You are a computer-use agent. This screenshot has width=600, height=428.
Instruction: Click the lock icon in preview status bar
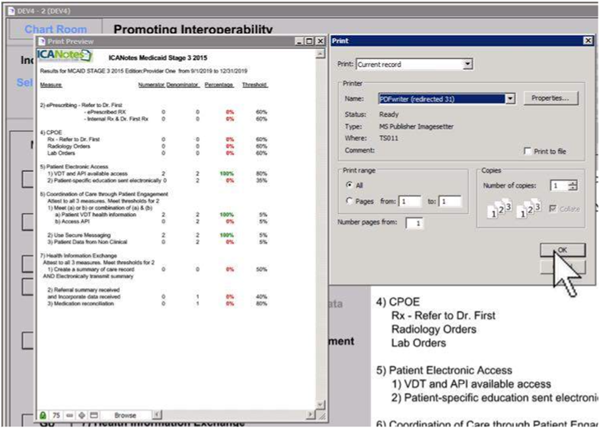tap(44, 414)
